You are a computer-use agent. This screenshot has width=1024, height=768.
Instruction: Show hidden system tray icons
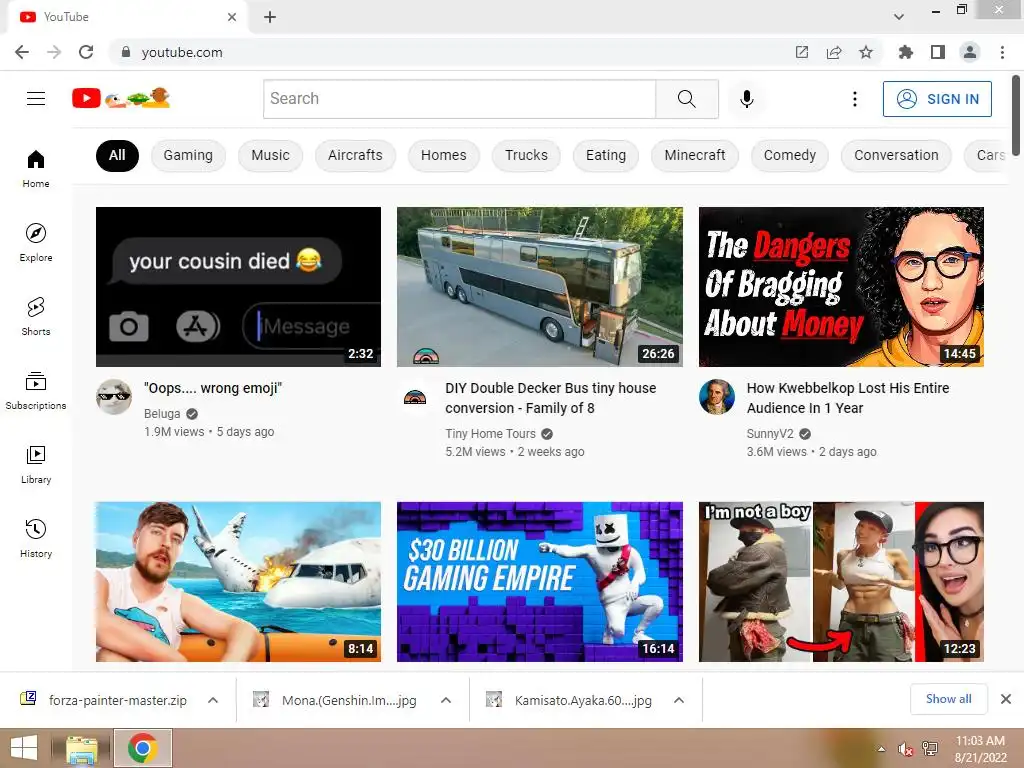(882, 749)
